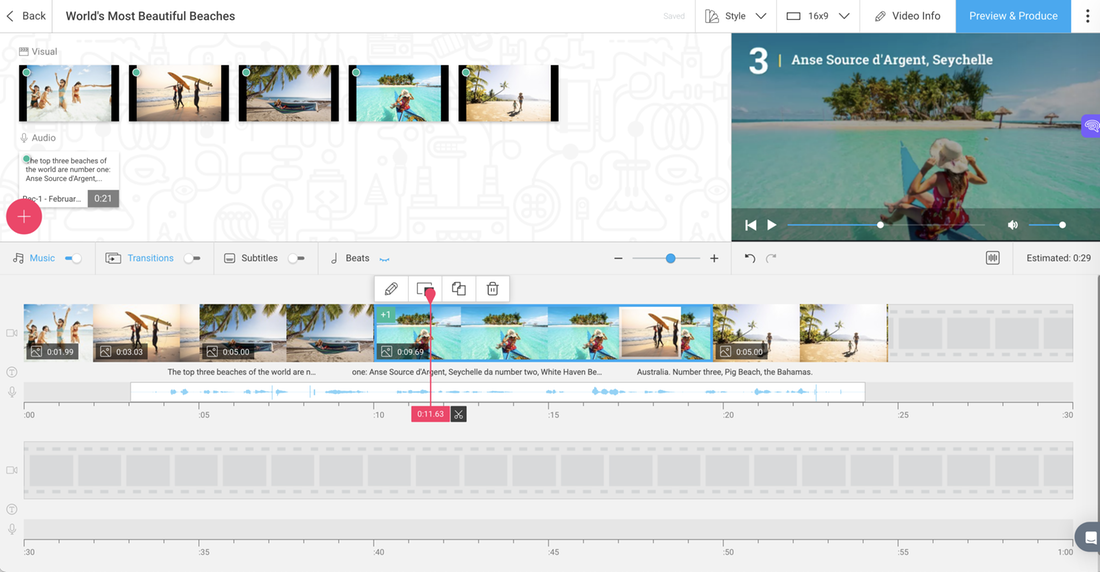The height and width of the screenshot is (572, 1100).
Task: Expand the 16x9 aspect ratio dropdown
Action: point(818,16)
